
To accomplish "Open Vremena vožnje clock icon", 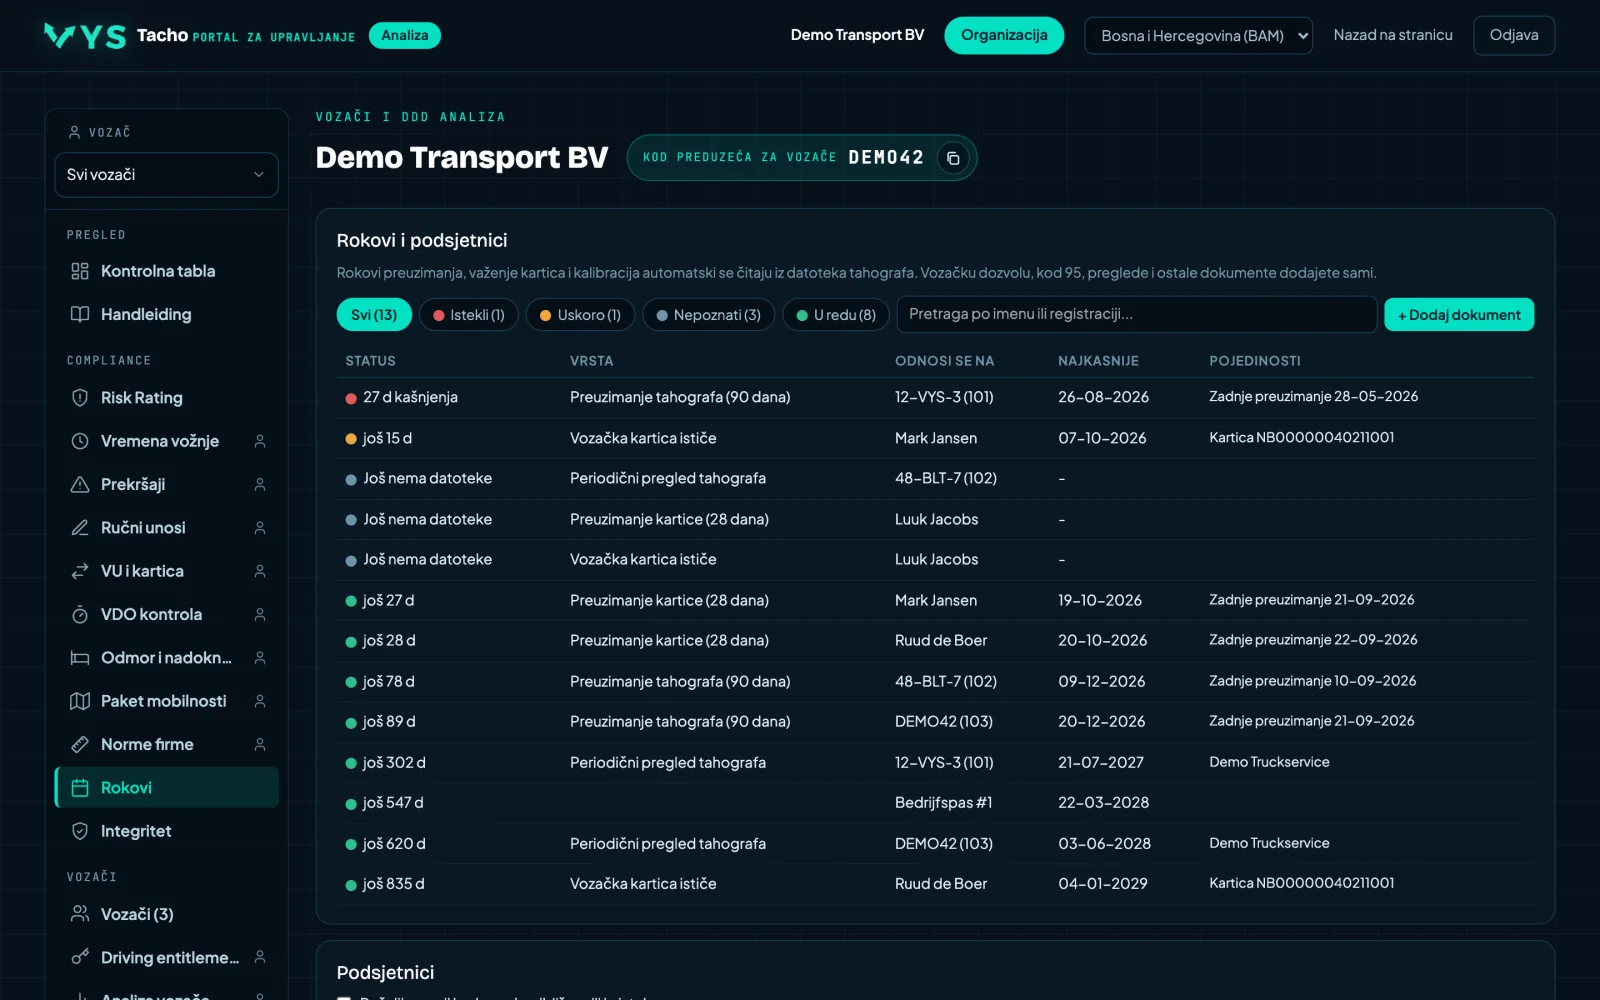I will [x=80, y=441].
